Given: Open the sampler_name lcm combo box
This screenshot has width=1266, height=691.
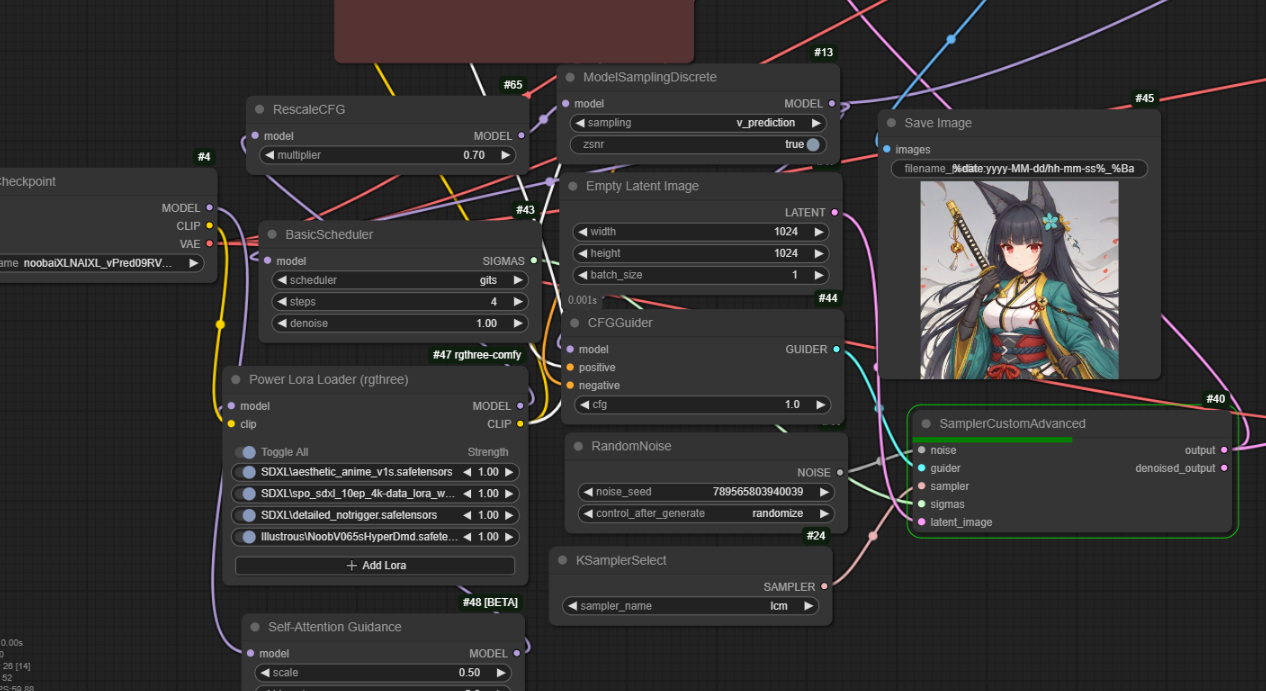Looking at the screenshot, I should pos(690,606).
